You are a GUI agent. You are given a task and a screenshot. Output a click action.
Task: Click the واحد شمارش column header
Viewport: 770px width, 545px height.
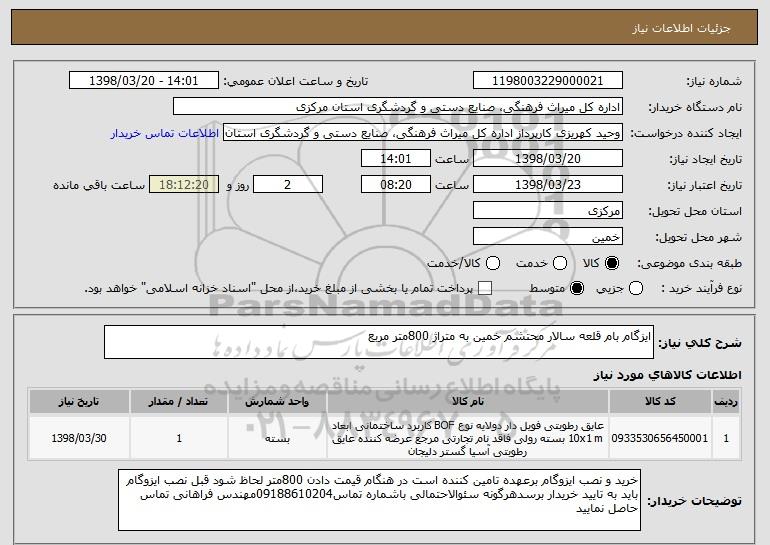[x=277, y=402]
